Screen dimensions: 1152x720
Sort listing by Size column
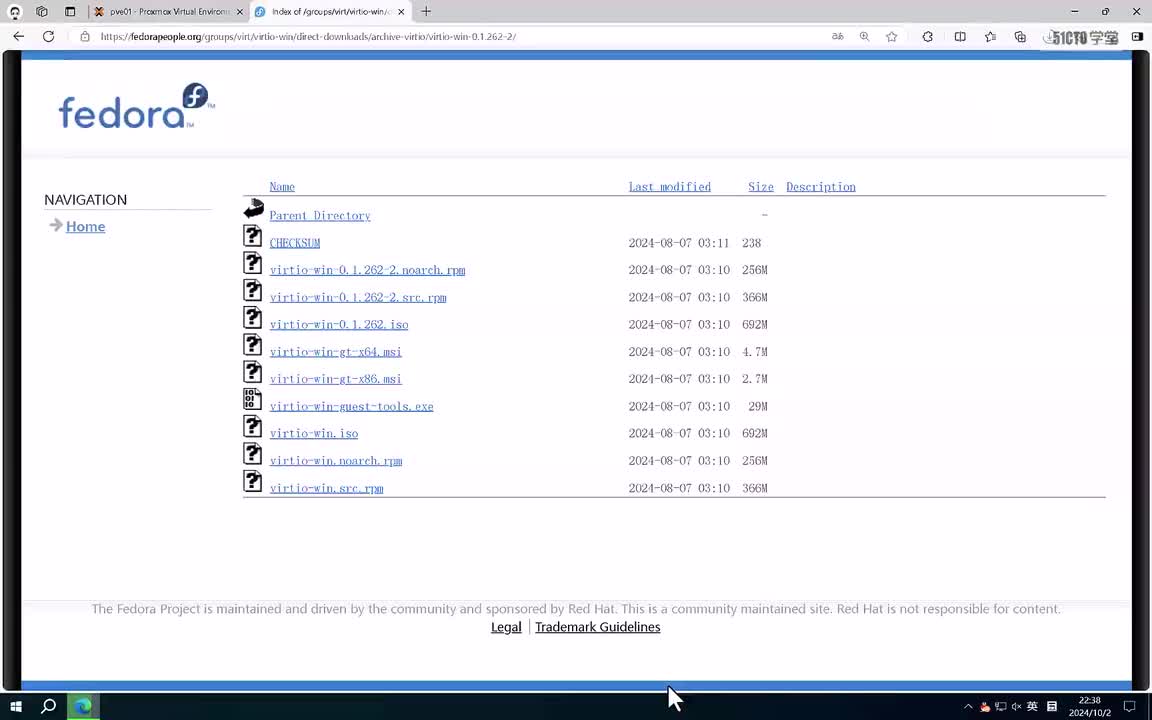pos(760,187)
